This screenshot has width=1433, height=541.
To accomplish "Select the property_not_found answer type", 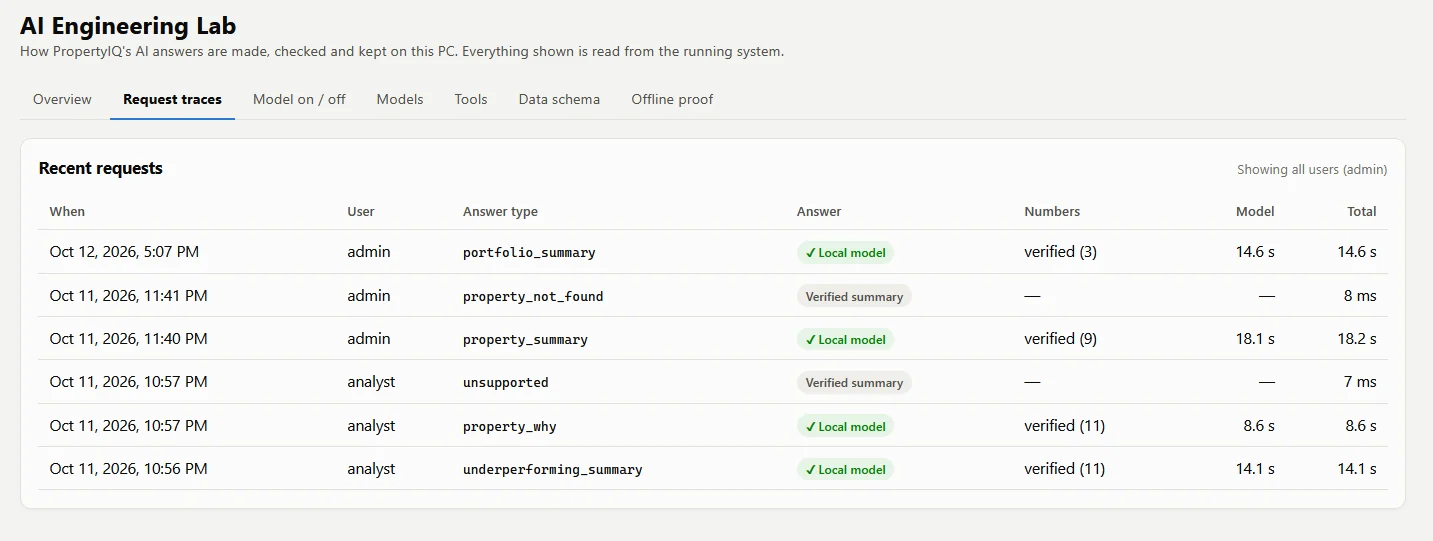I will [x=533, y=297].
